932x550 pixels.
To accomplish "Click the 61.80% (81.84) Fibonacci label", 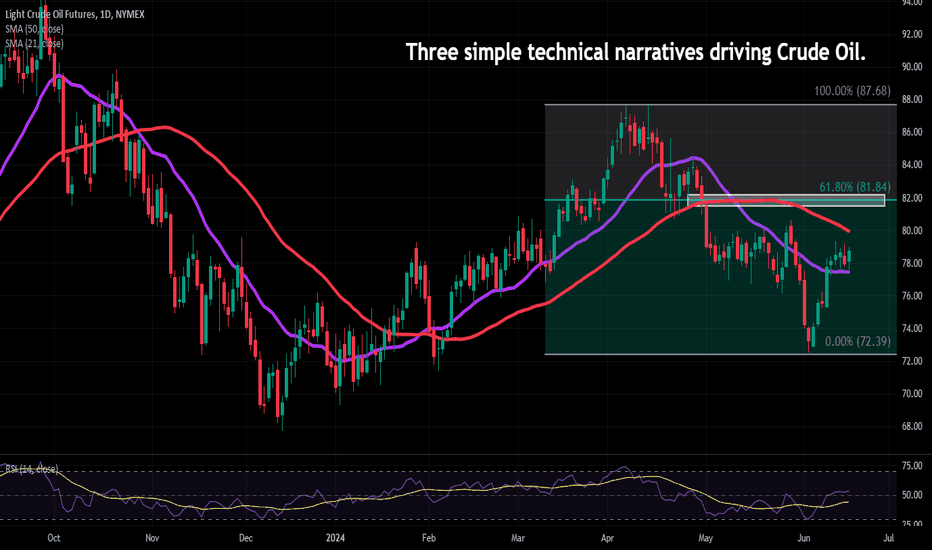I will click(855, 187).
